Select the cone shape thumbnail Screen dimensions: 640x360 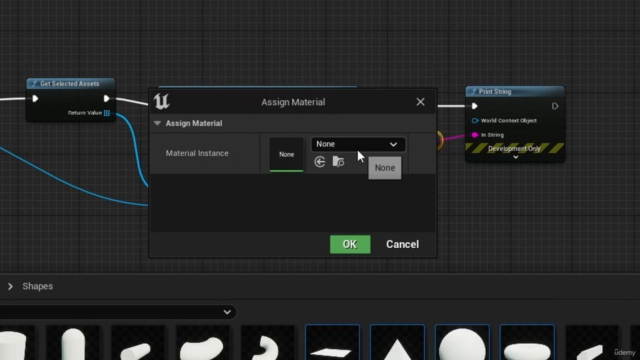(x=397, y=342)
